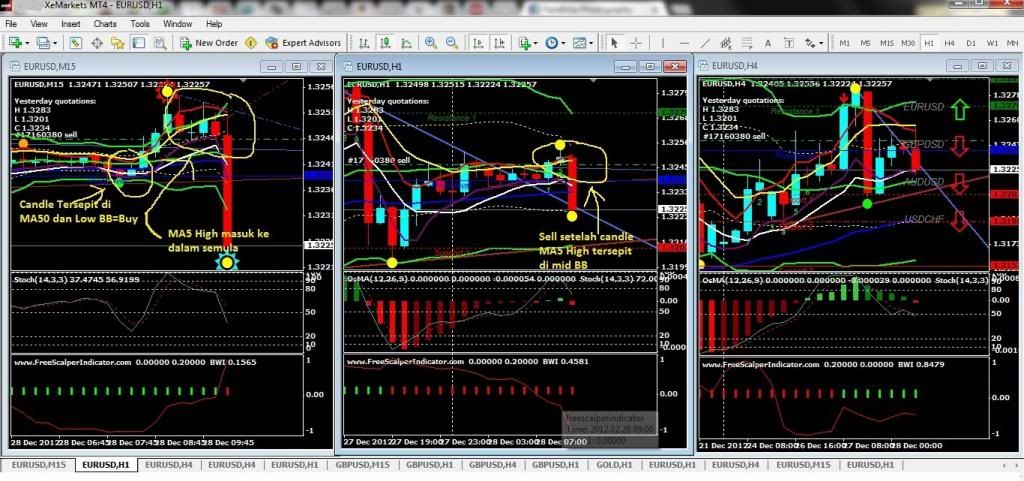Image resolution: width=1024 pixels, height=481 pixels.
Task: Select the Crosshair cursor tool
Action: [x=635, y=43]
